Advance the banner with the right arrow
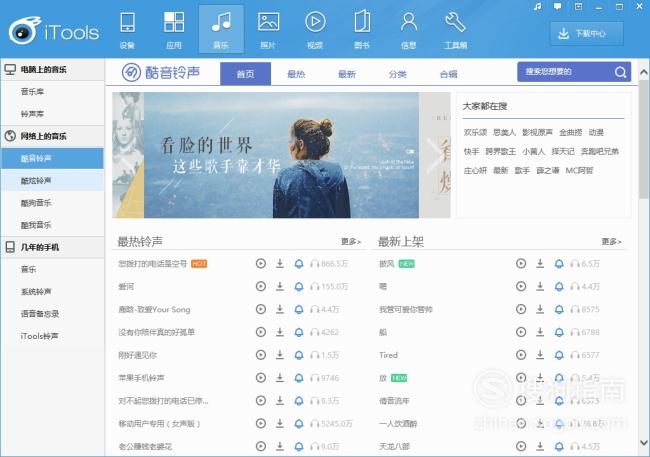Screen dimensions: 650x457 coord(435,155)
